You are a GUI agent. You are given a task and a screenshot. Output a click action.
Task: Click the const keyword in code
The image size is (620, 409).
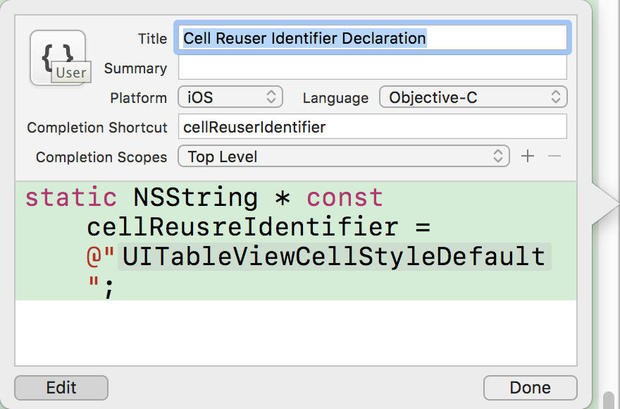pos(344,197)
